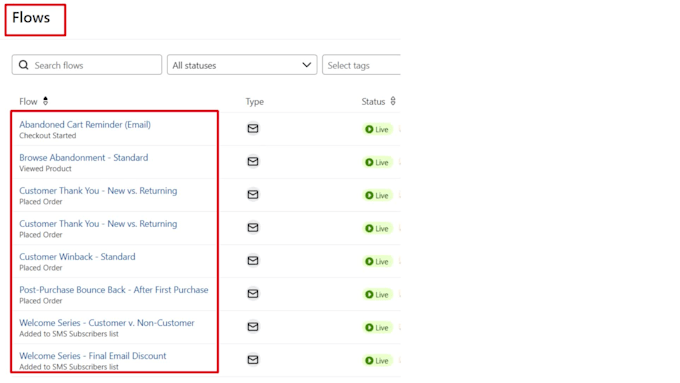Click the Flow column header
Screen dimensions: 680x383
click(28, 101)
